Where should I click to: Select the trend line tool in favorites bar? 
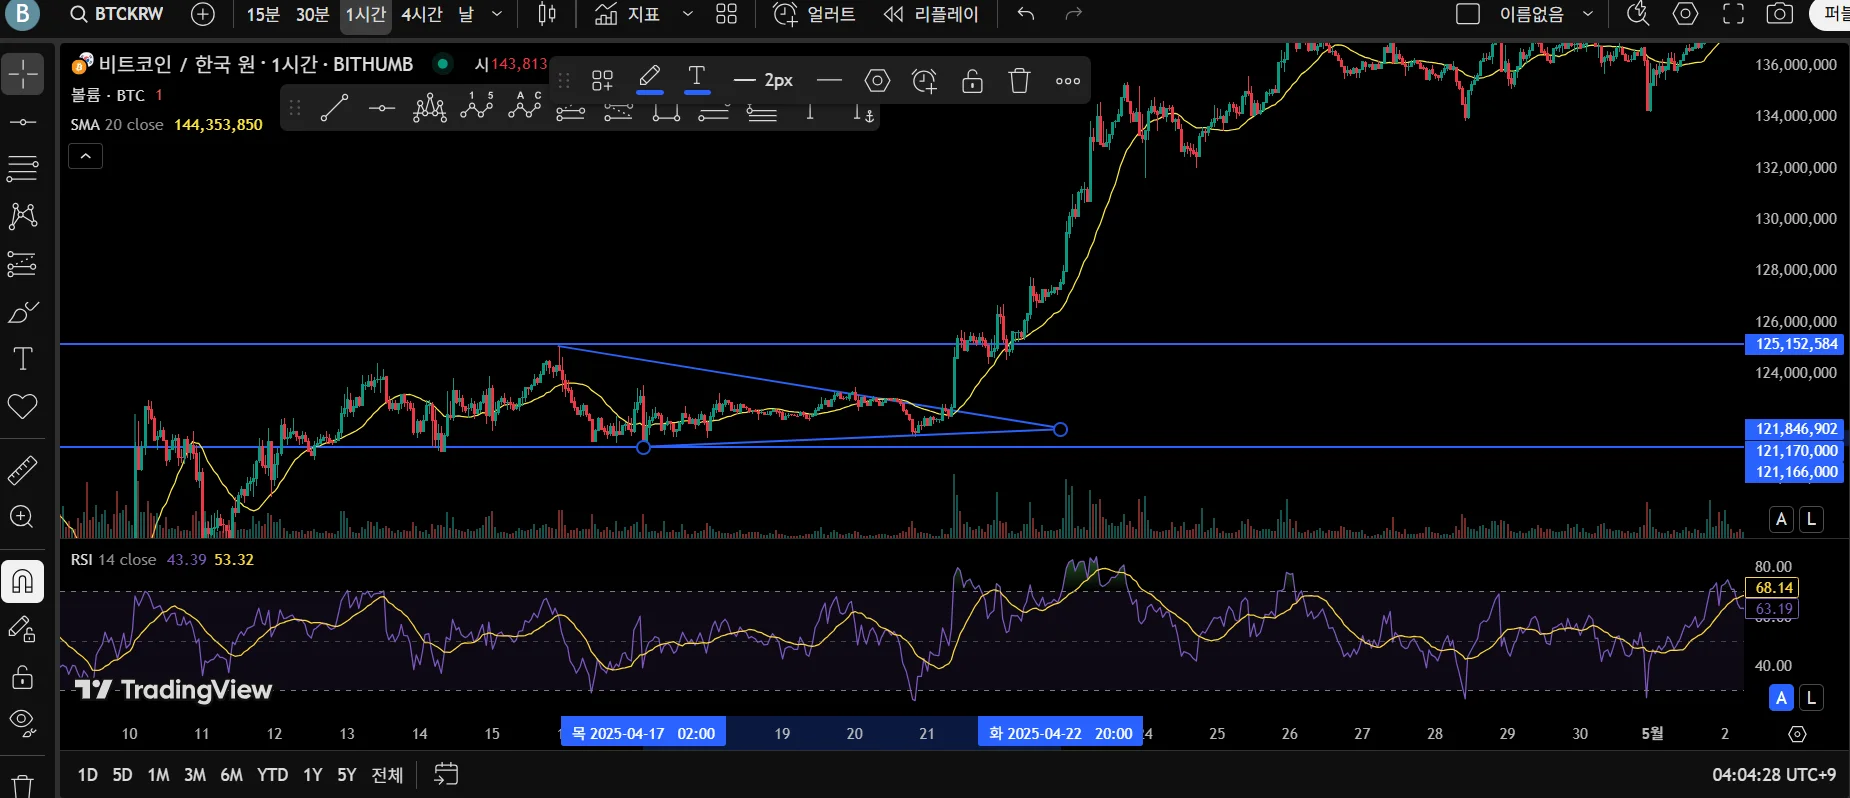pos(334,108)
